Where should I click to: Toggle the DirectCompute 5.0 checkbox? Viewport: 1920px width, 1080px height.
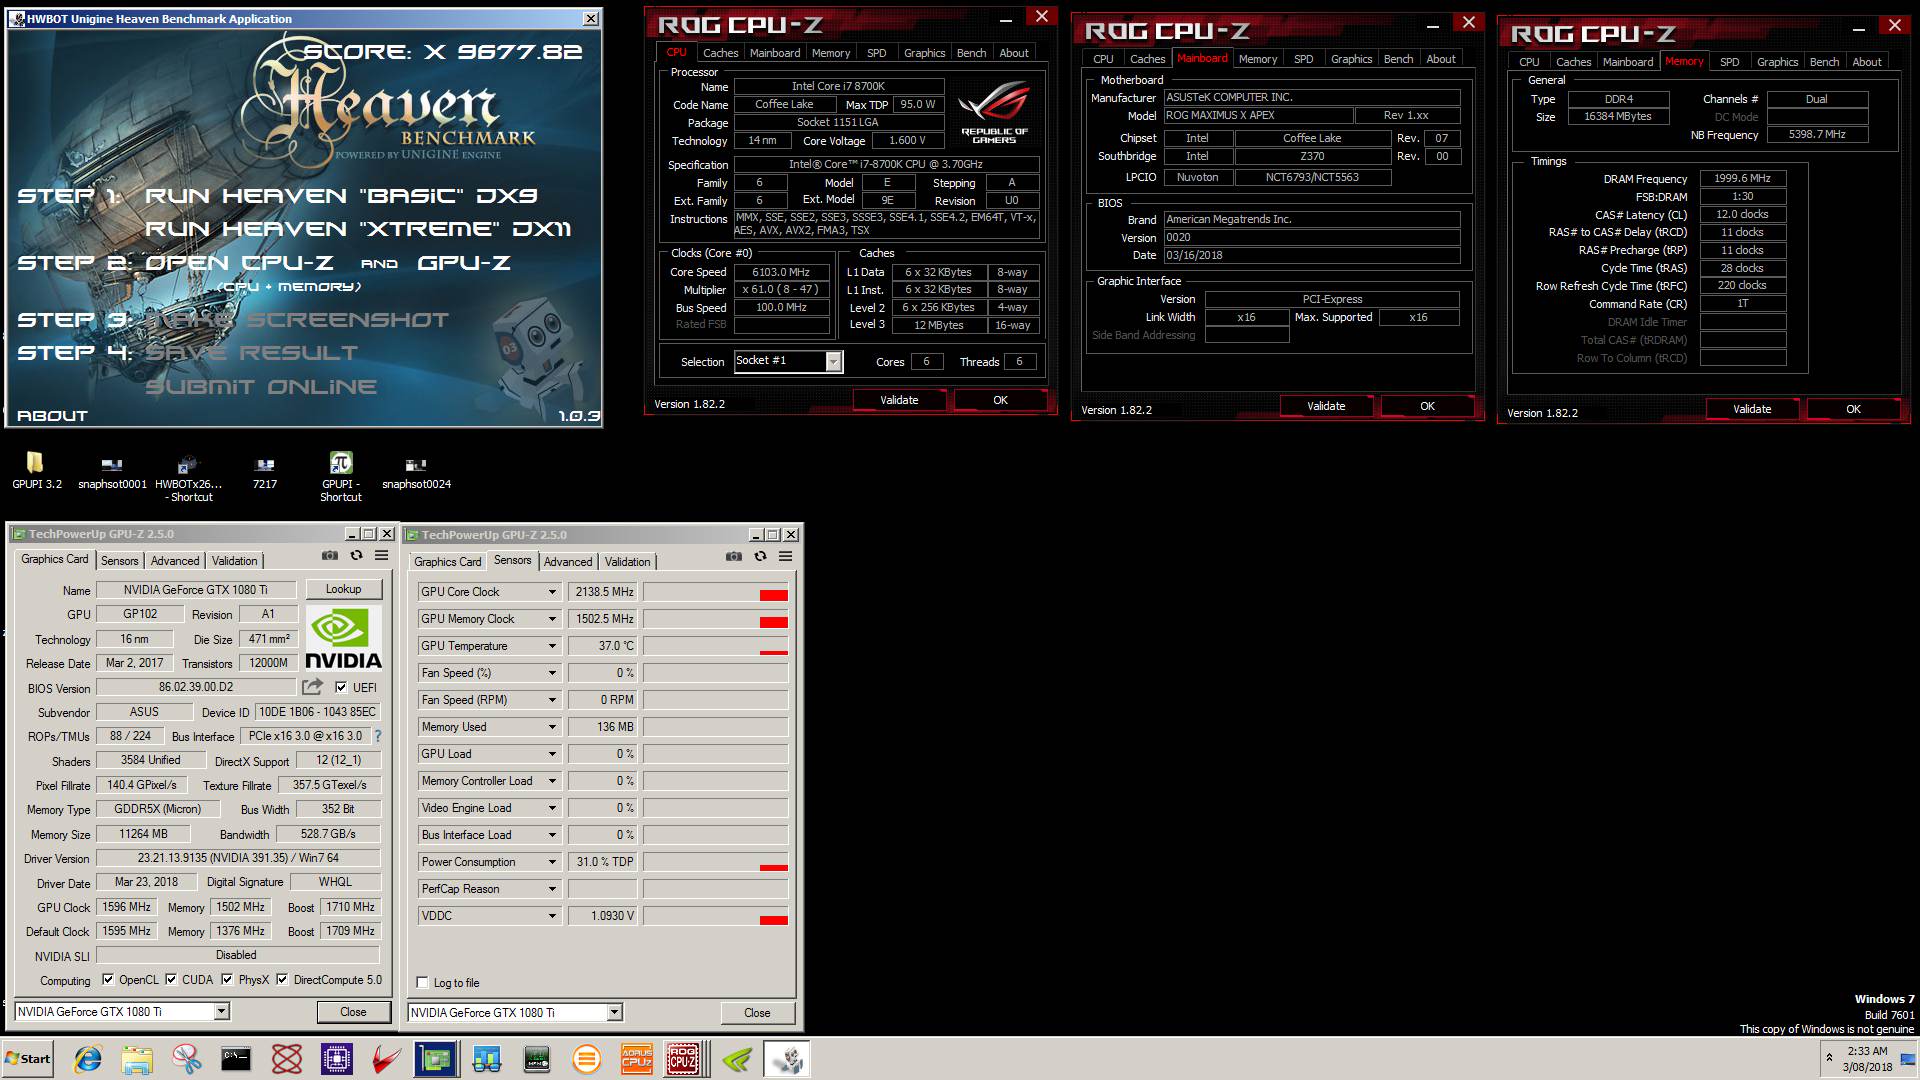[x=282, y=980]
